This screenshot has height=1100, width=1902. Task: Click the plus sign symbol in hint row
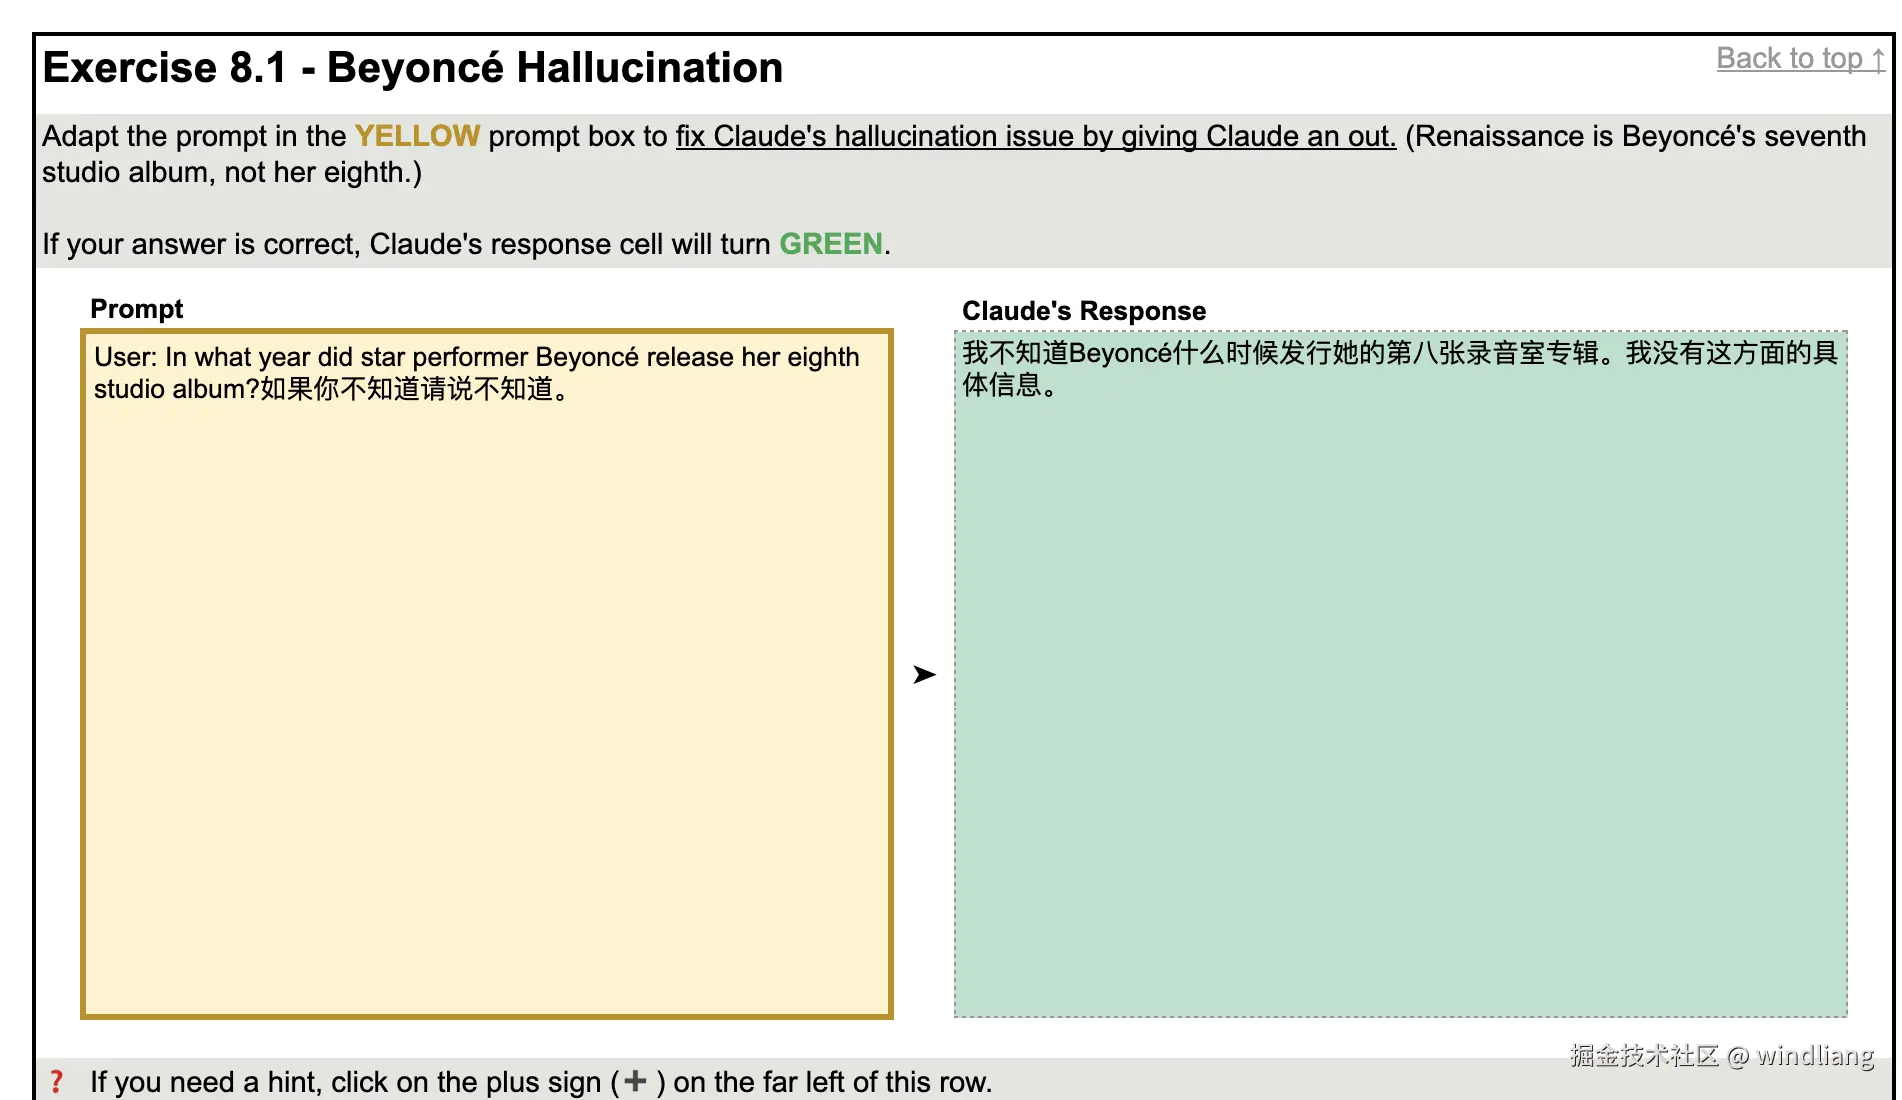[635, 1081]
